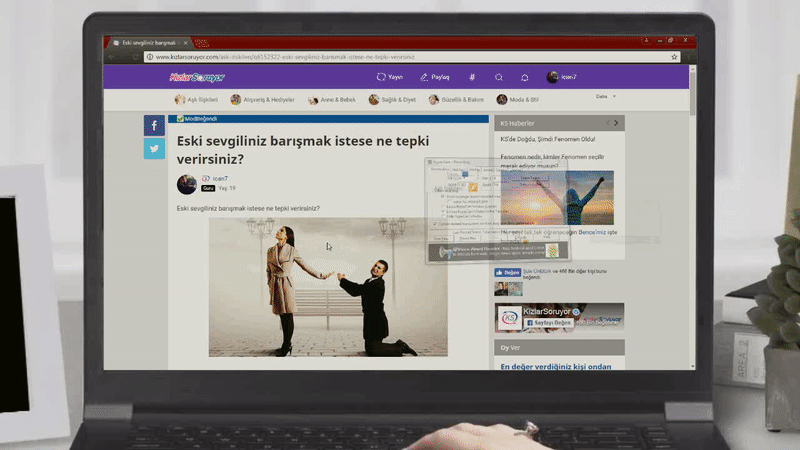Click the address bar URL field
The height and width of the screenshot is (450, 800).
point(411,57)
